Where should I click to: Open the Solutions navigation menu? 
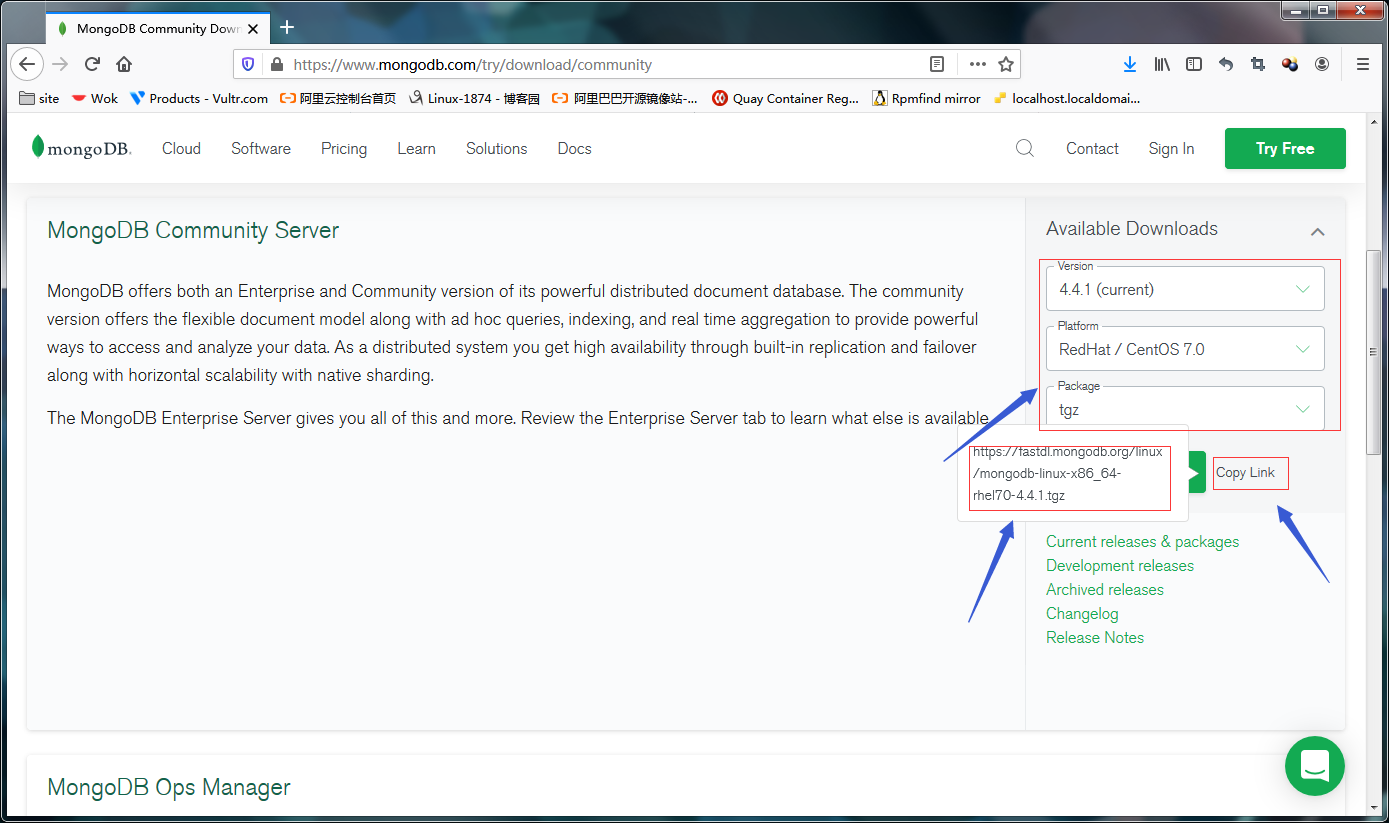(496, 148)
